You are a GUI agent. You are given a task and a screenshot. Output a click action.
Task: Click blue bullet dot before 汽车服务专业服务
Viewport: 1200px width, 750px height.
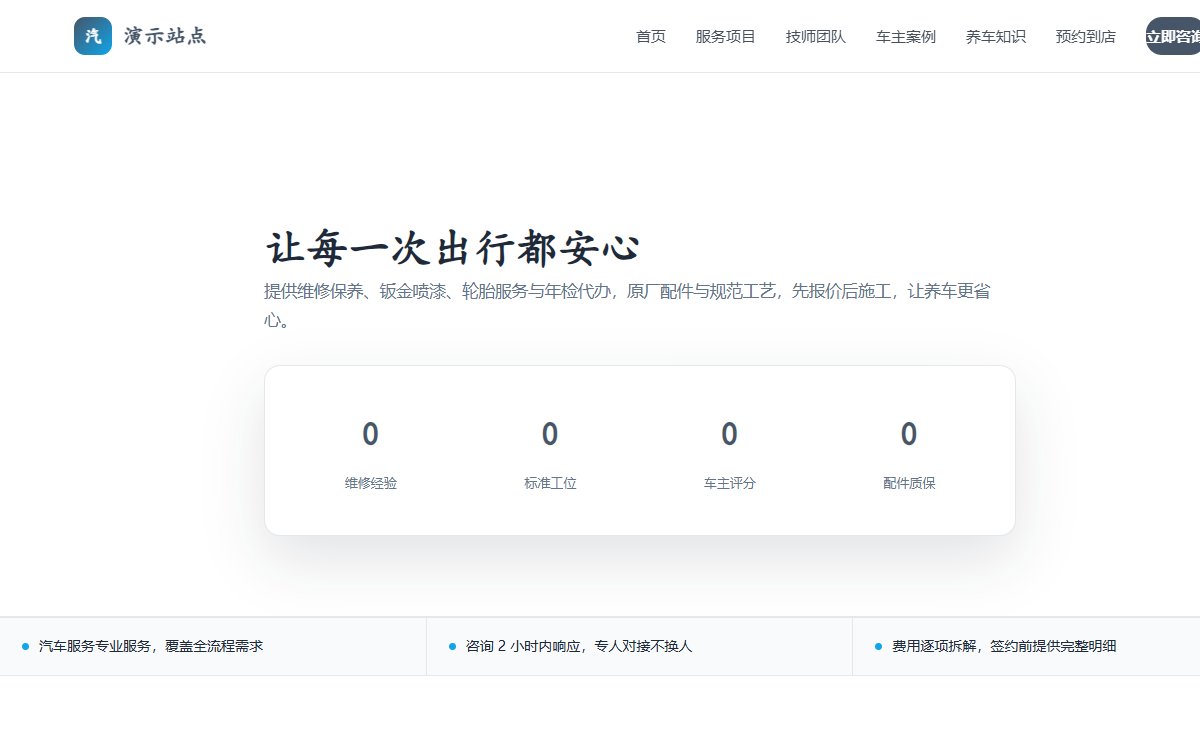[25, 646]
